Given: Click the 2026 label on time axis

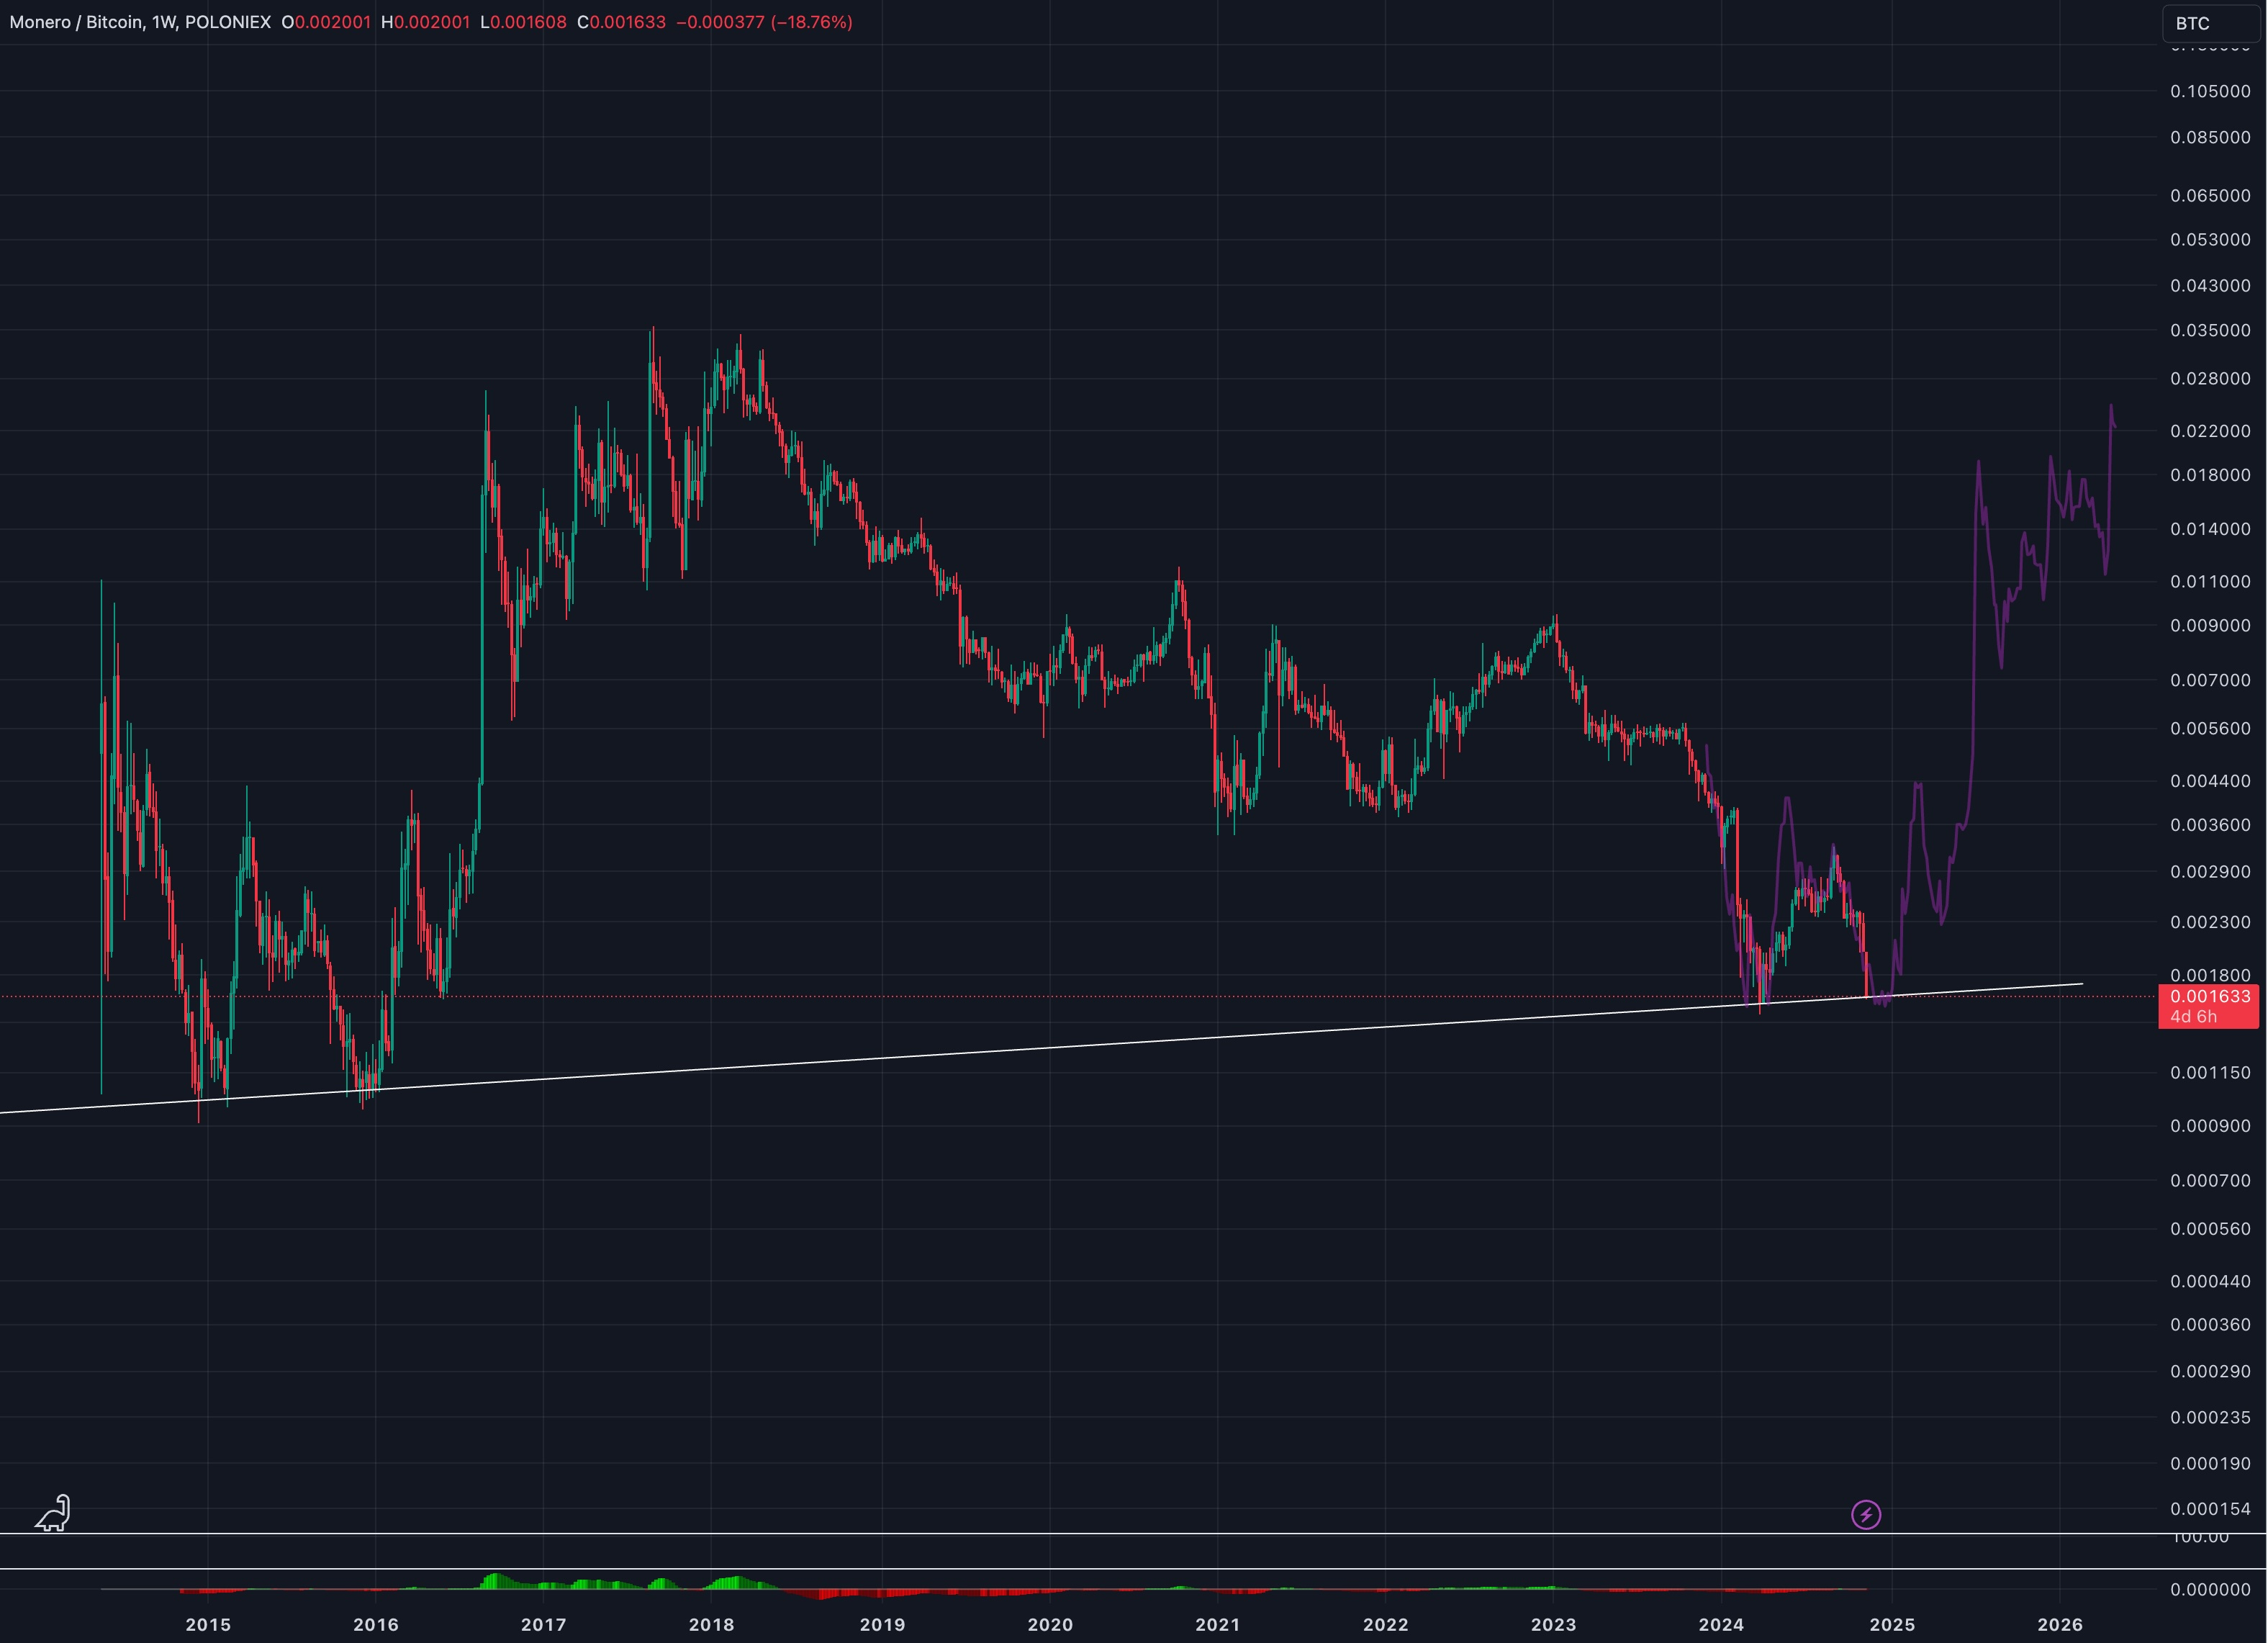Looking at the screenshot, I should point(2059,1624).
